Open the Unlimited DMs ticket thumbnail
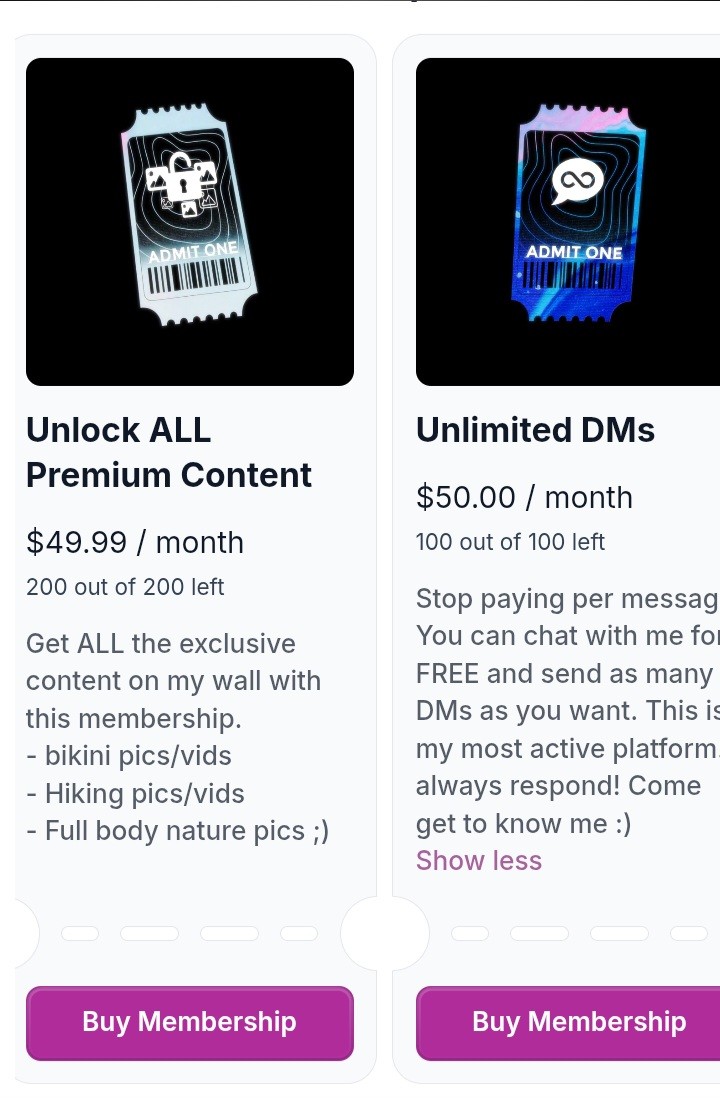Viewport: 720px width, 1098px height. coord(568,222)
